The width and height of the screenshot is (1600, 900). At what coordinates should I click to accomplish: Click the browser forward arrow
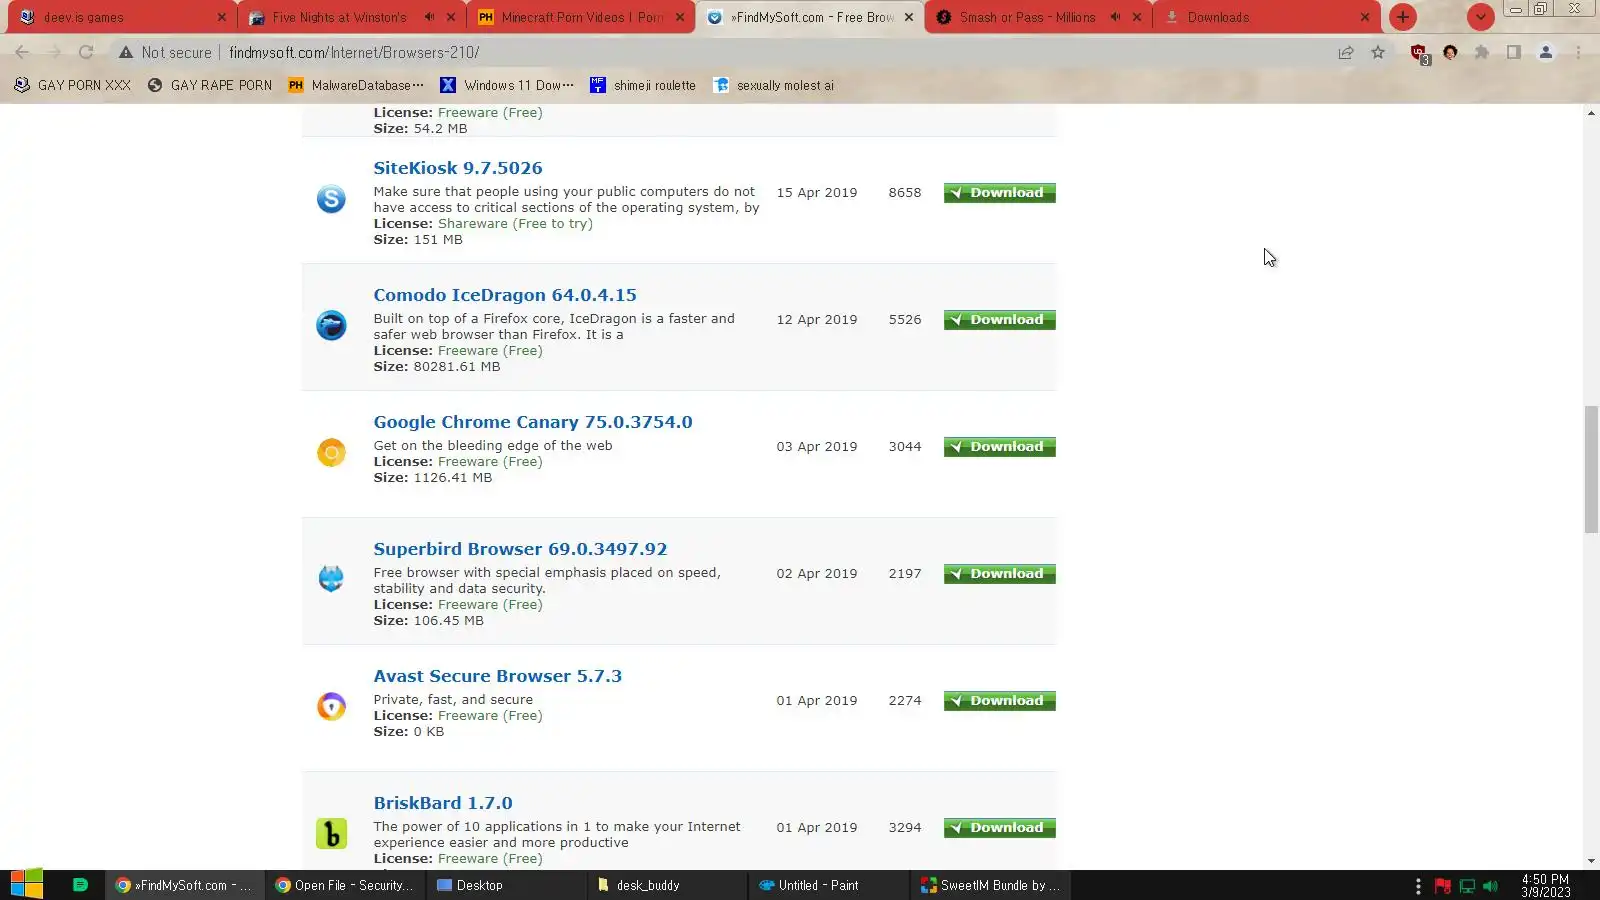54,52
